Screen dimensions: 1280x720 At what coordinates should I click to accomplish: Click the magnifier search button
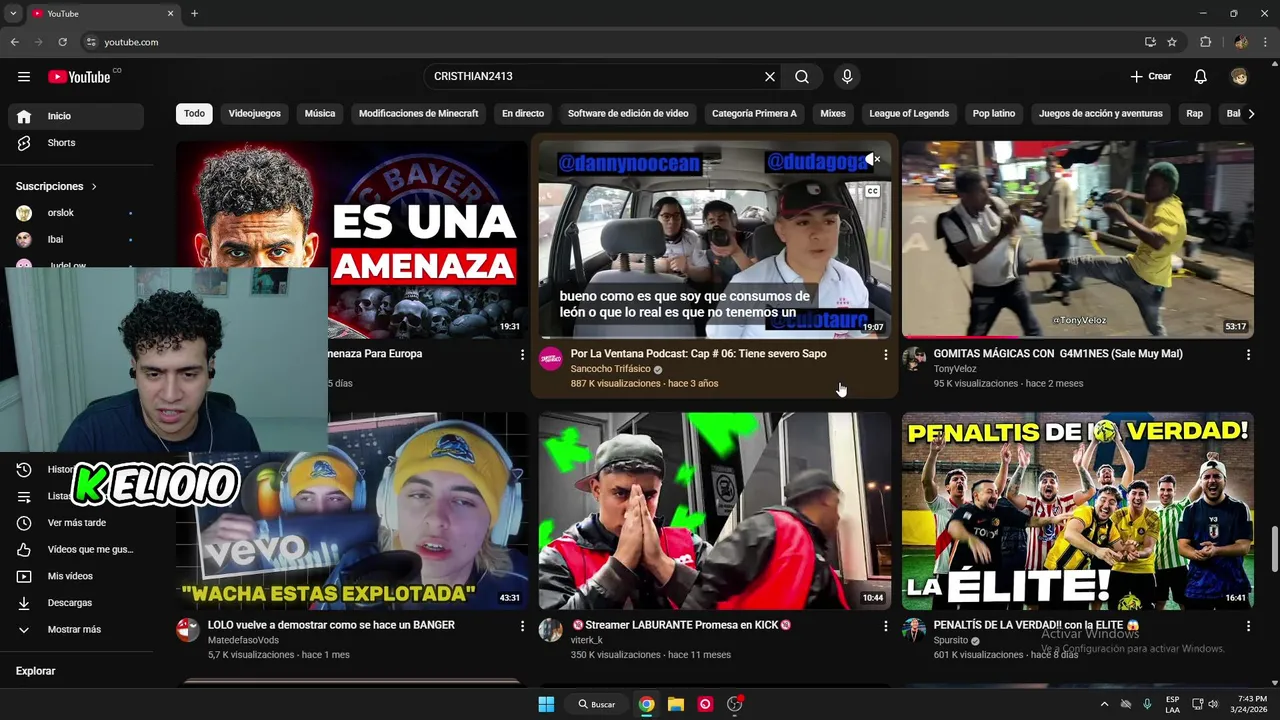tap(802, 77)
